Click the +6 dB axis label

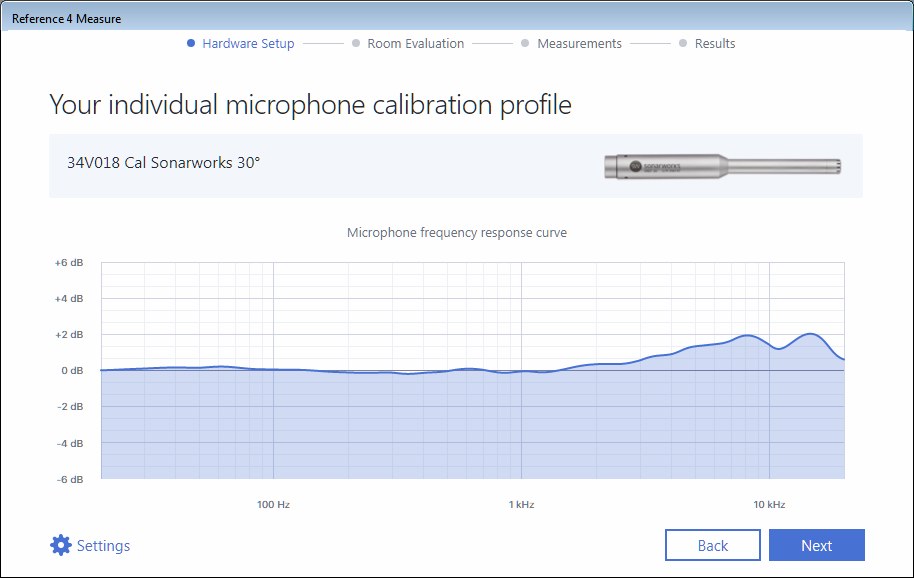coord(69,262)
